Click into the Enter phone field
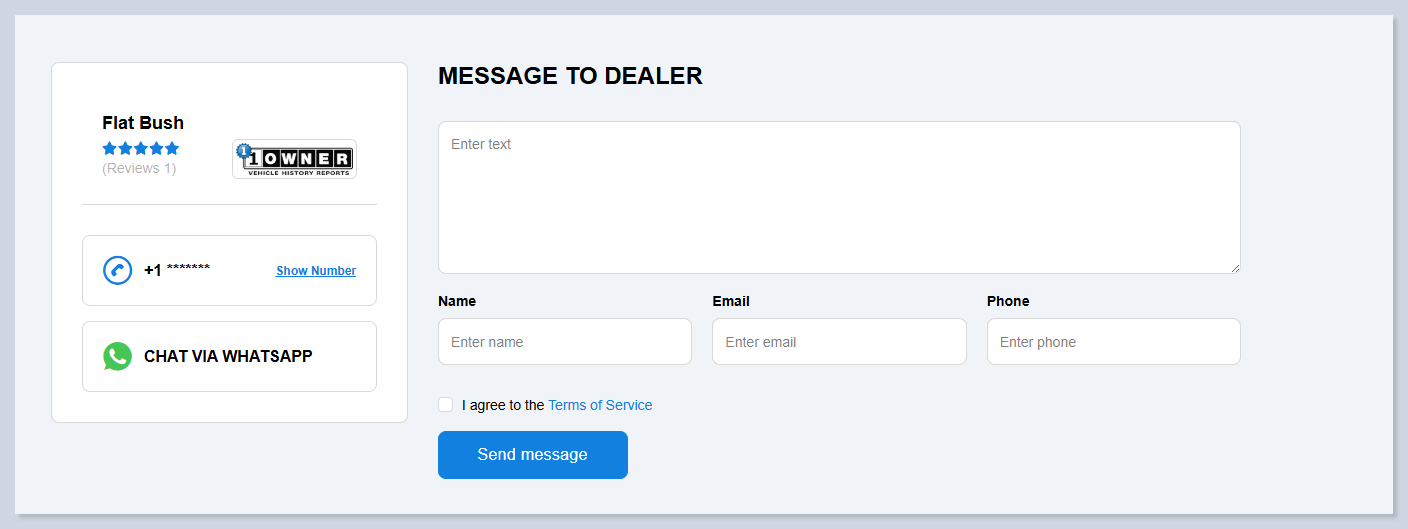Viewport: 1408px width, 529px height. (x=1113, y=342)
